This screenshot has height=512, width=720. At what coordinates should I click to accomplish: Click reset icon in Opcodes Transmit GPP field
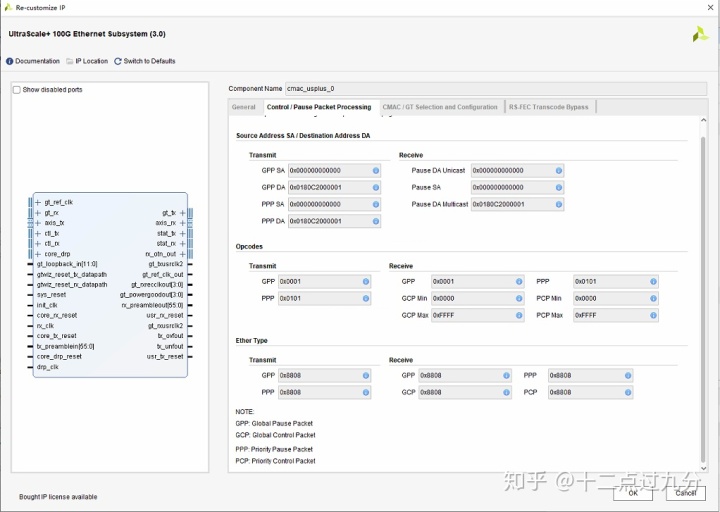coord(366,281)
